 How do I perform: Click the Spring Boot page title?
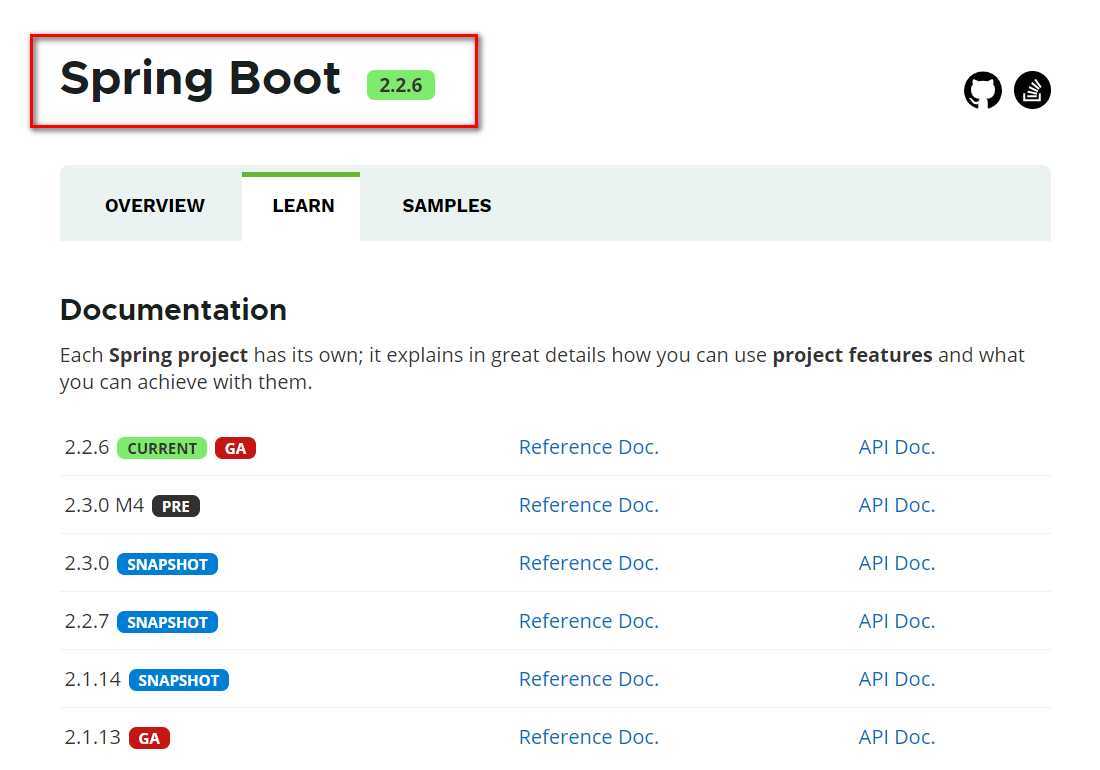coord(200,79)
